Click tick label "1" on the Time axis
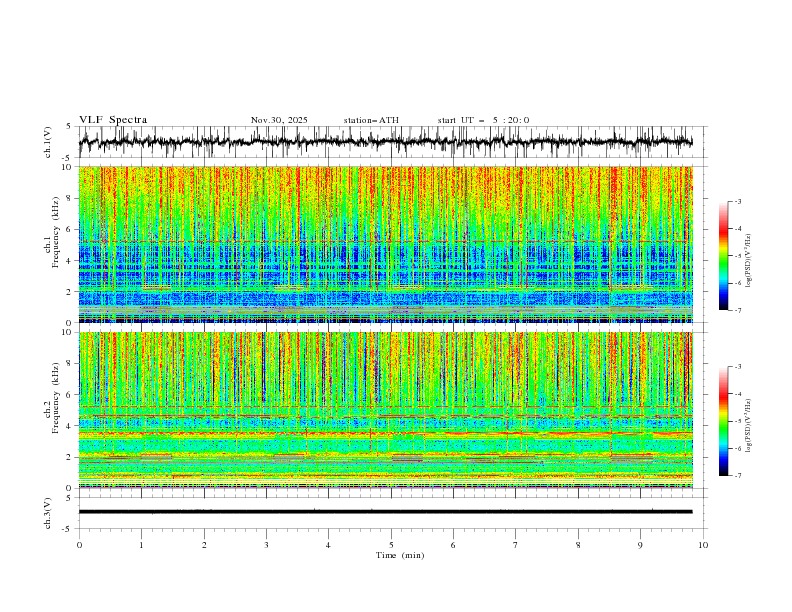The height and width of the screenshot is (612, 792). pyautogui.click(x=141, y=545)
